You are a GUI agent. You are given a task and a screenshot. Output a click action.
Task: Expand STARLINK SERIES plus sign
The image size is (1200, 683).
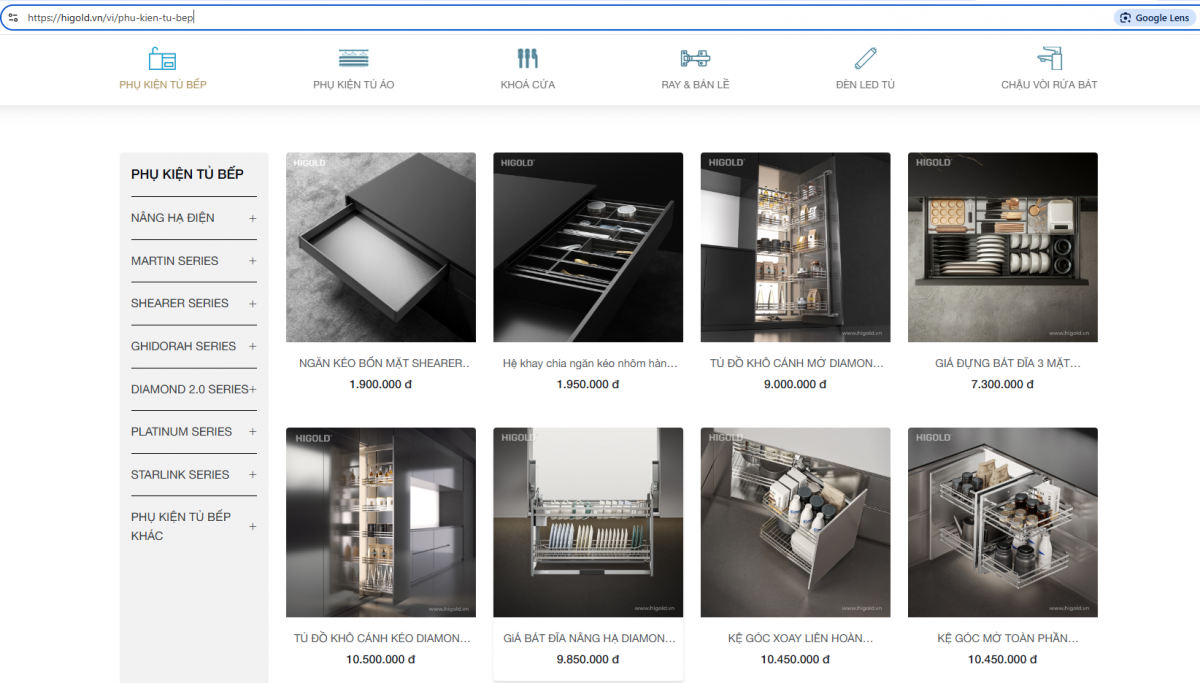253,475
